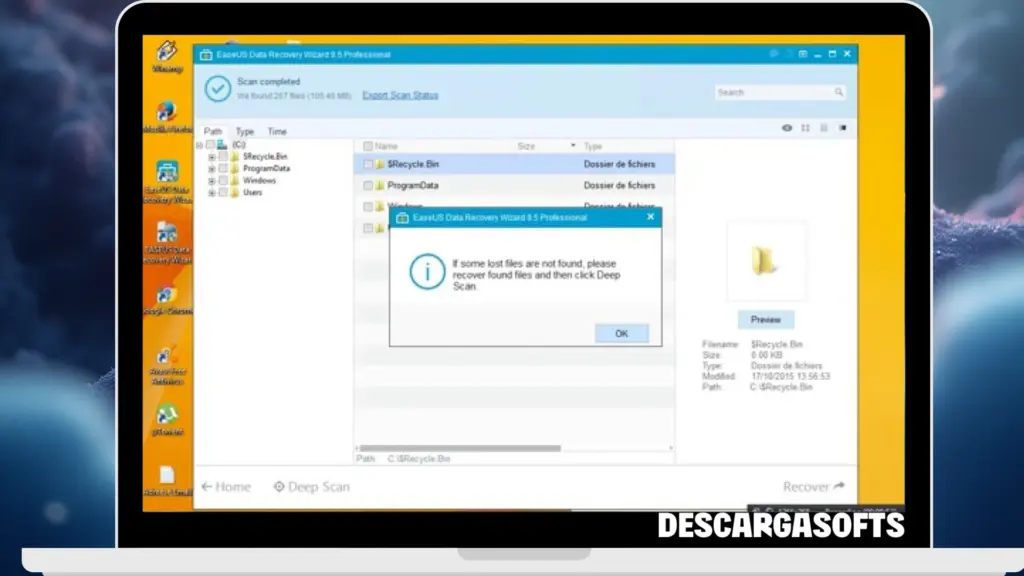
Task: Switch to thumbnail view using the grid icon
Action: [805, 128]
